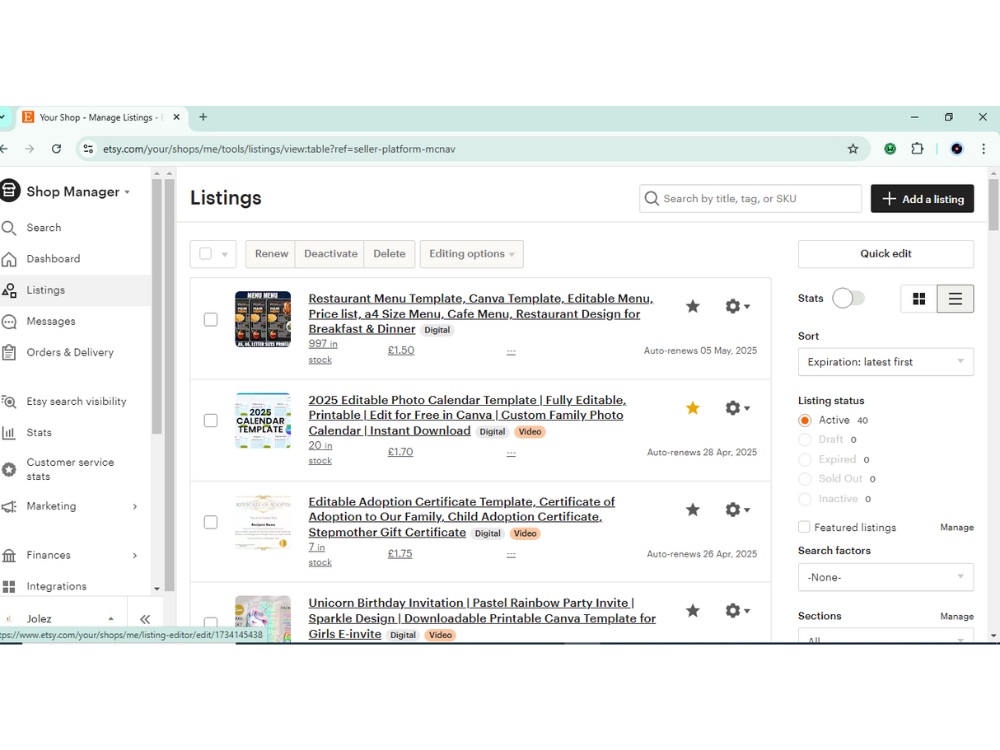Click Manage next to Featured listings
1000x750 pixels.
click(x=957, y=527)
